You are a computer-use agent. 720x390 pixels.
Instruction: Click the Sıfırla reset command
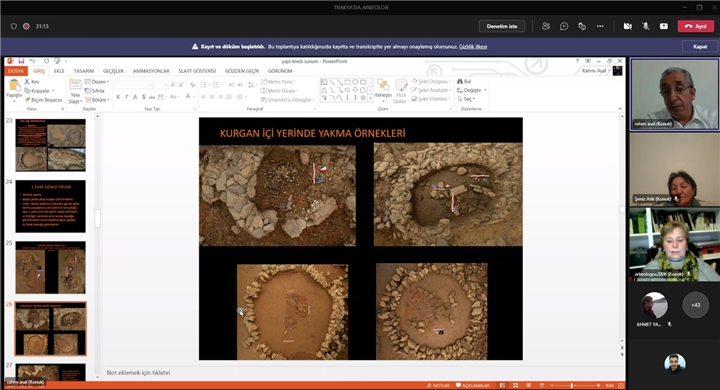(x=95, y=90)
